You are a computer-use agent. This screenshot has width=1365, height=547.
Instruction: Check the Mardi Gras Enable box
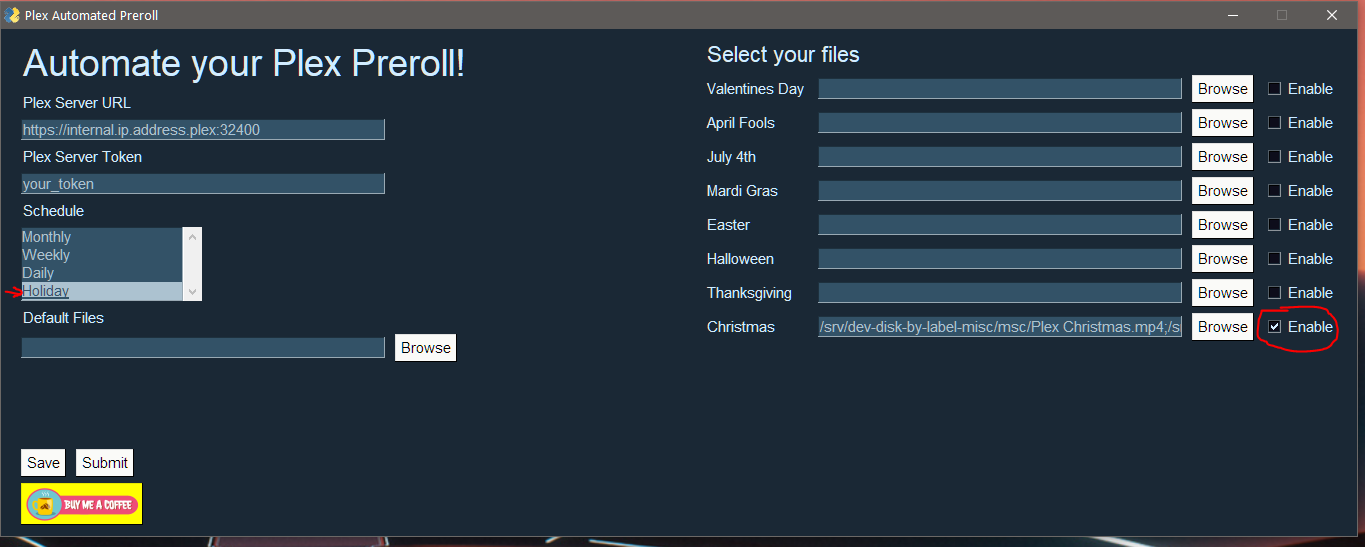coord(1274,191)
